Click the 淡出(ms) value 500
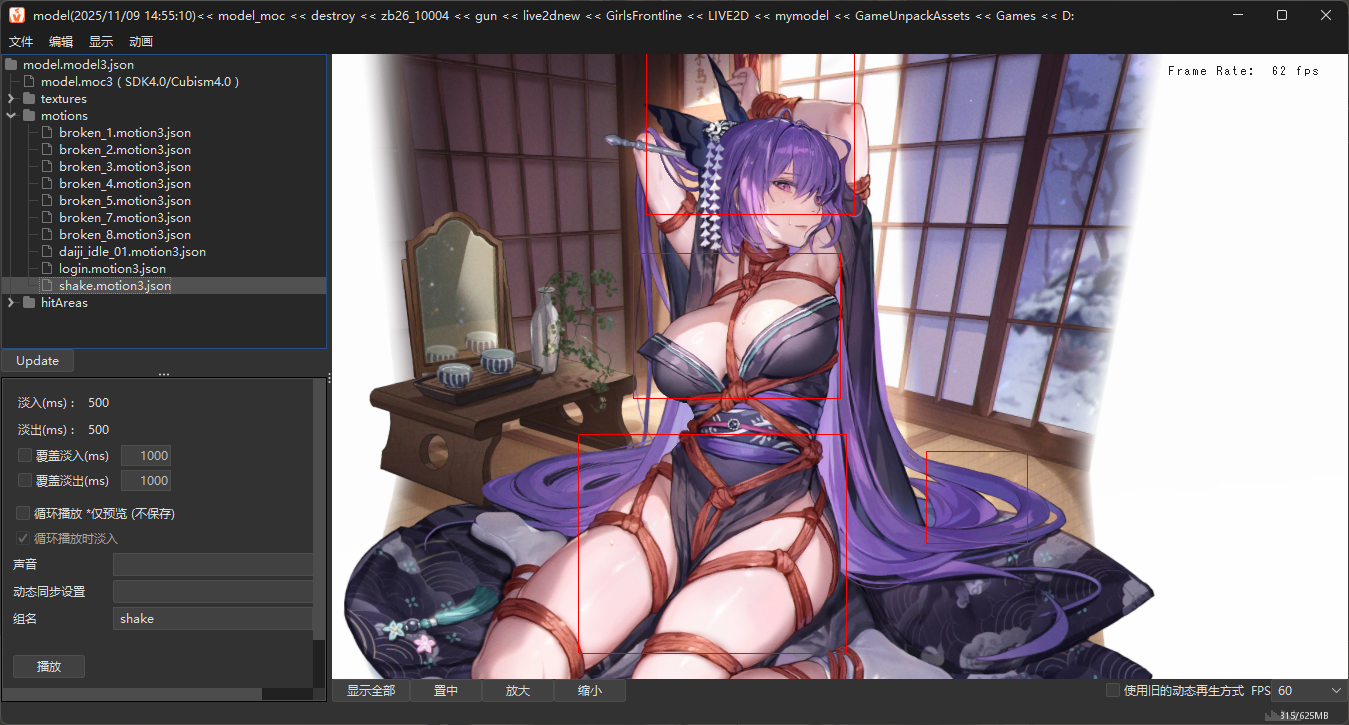 click(98, 429)
